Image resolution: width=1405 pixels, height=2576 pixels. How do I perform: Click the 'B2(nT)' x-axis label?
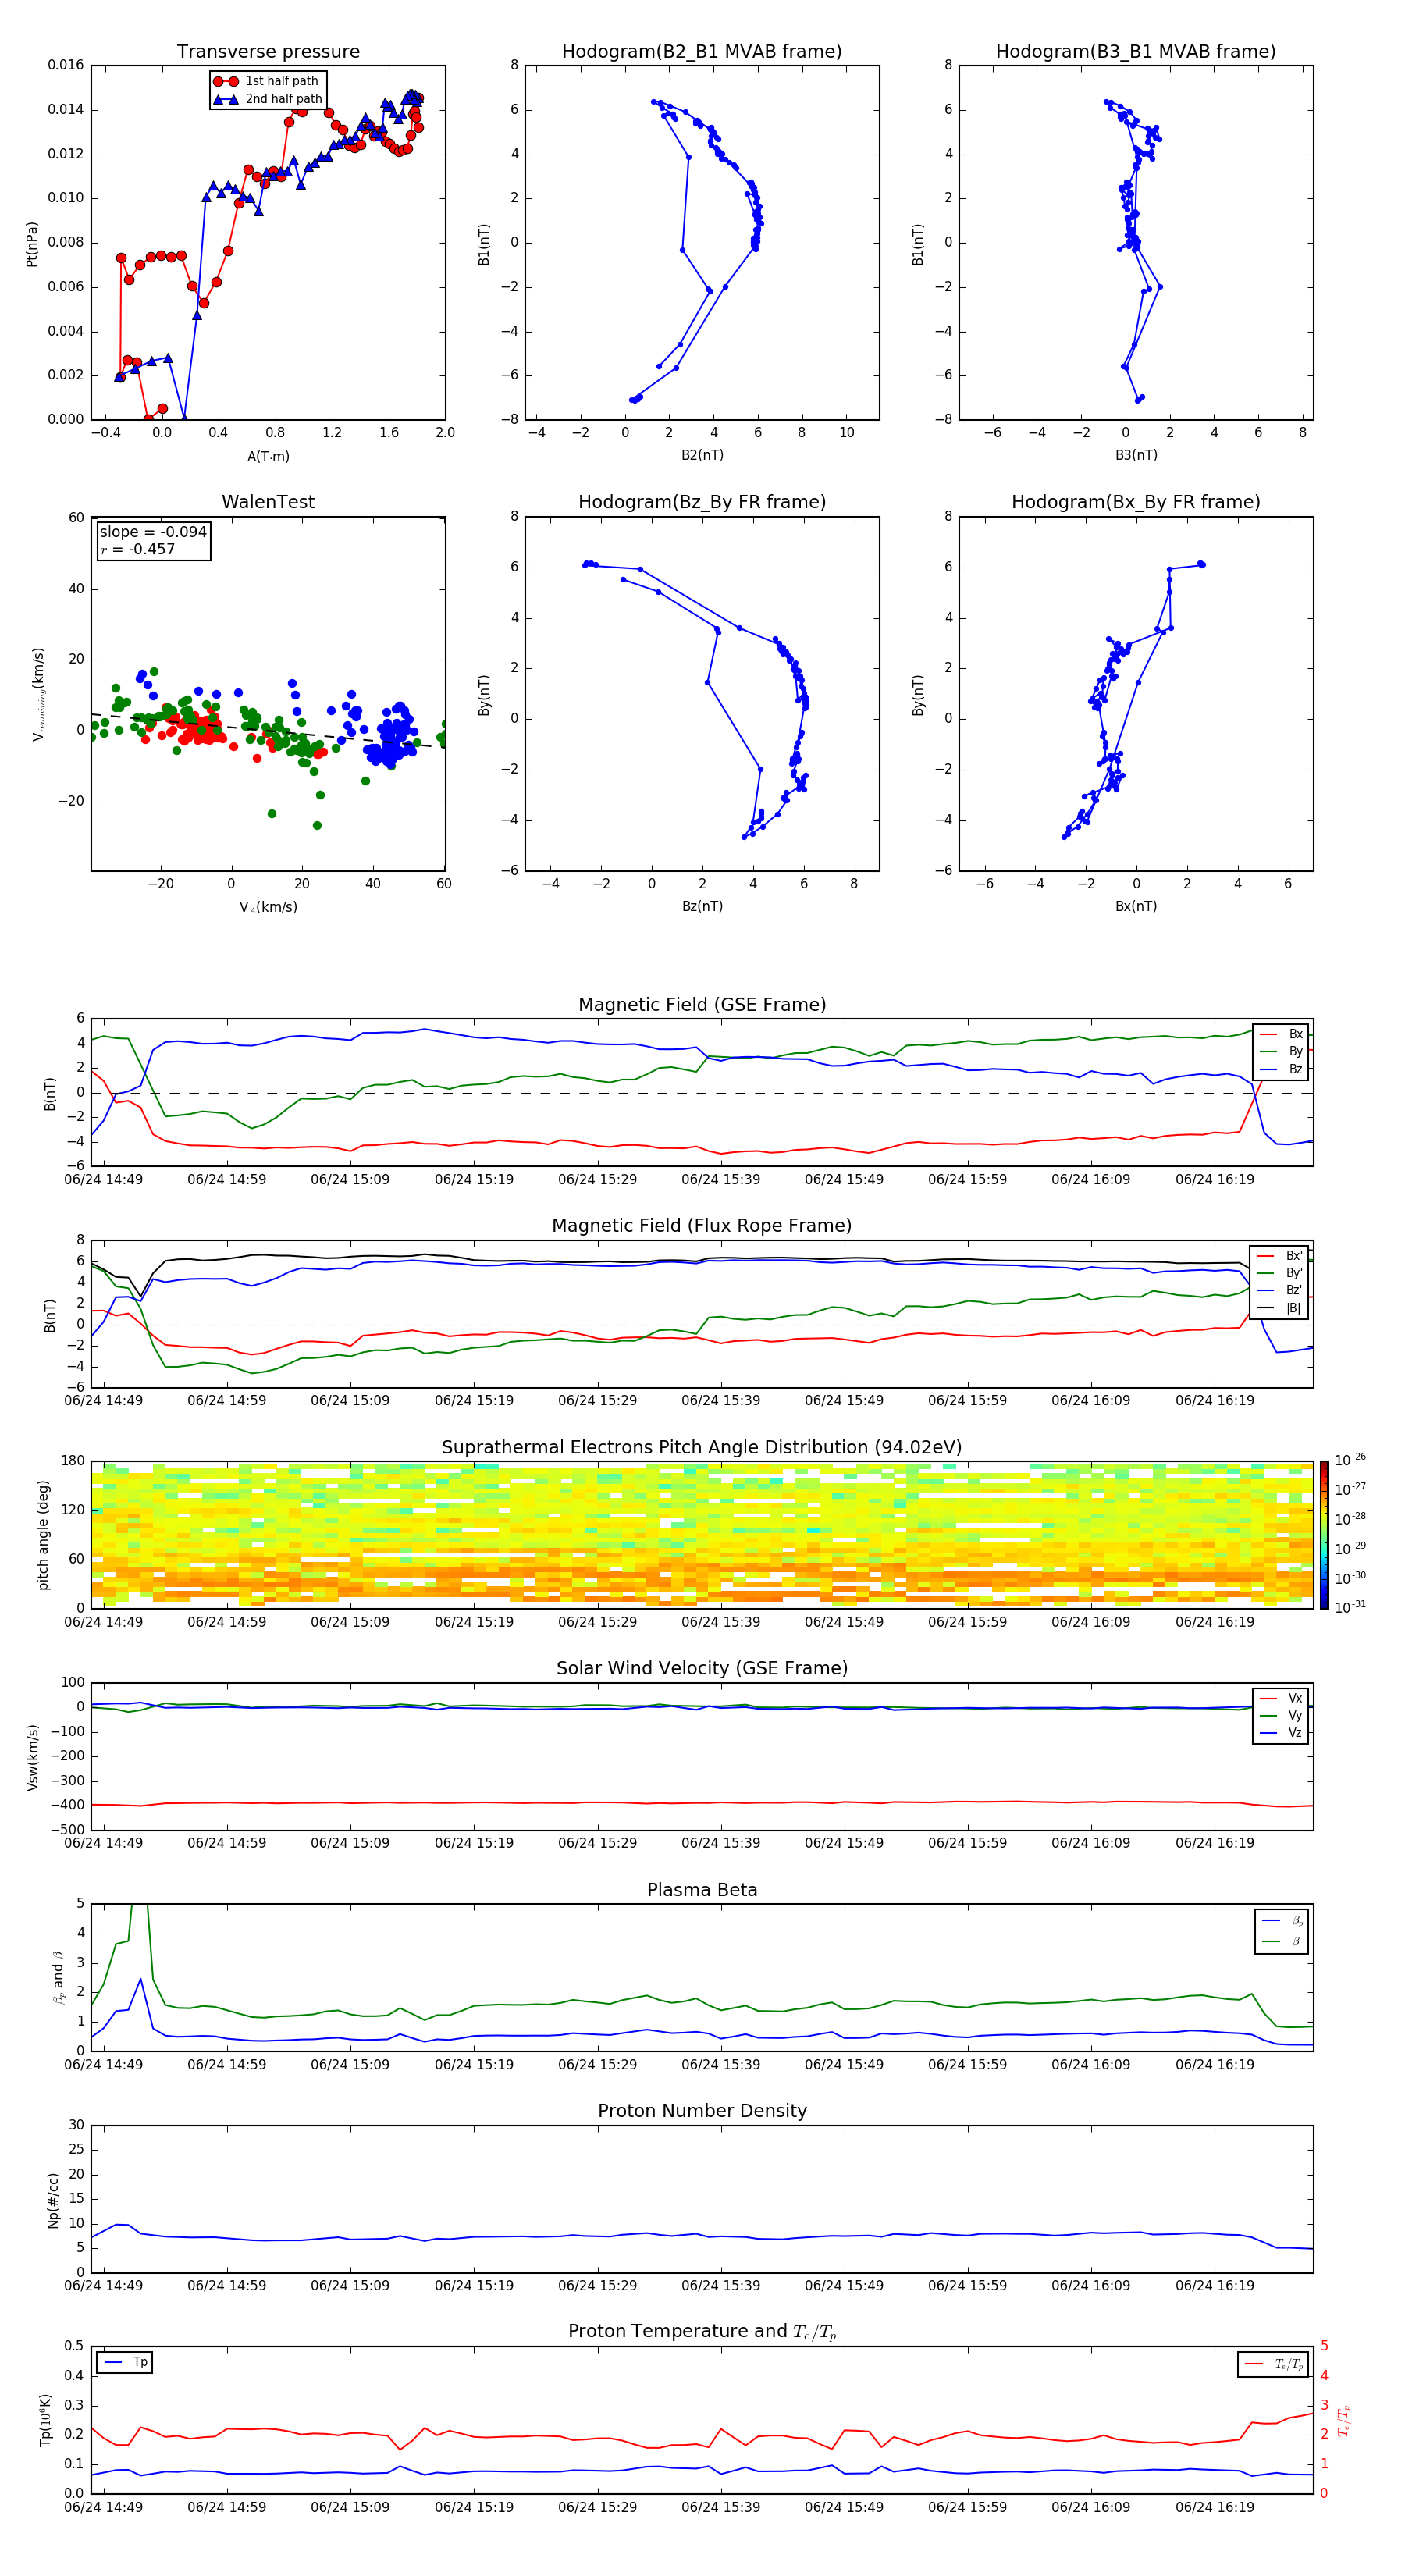tap(702, 455)
